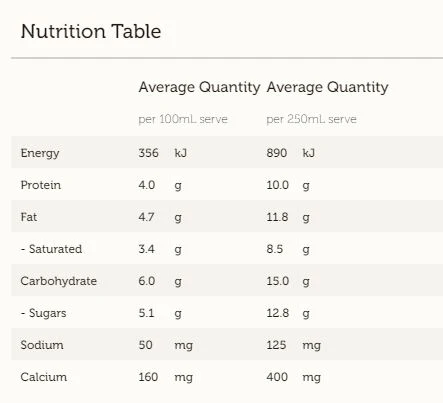Click the per 250mL serve subheading
Image resolution: width=443 pixels, height=403 pixels.
tap(311, 119)
